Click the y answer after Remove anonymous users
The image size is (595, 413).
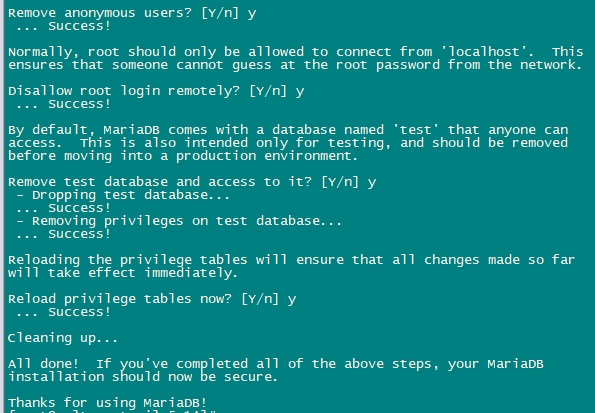[x=252, y=14]
